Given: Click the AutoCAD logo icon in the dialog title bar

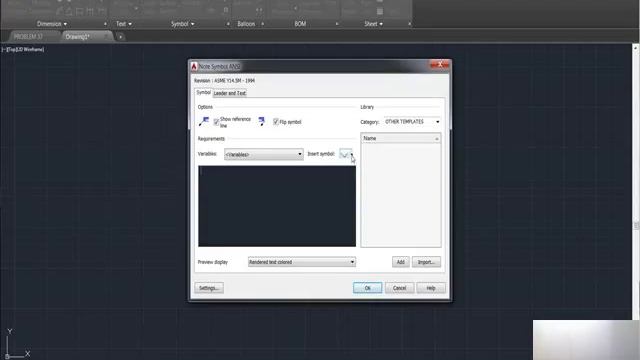Looking at the screenshot, I should tap(194, 66).
